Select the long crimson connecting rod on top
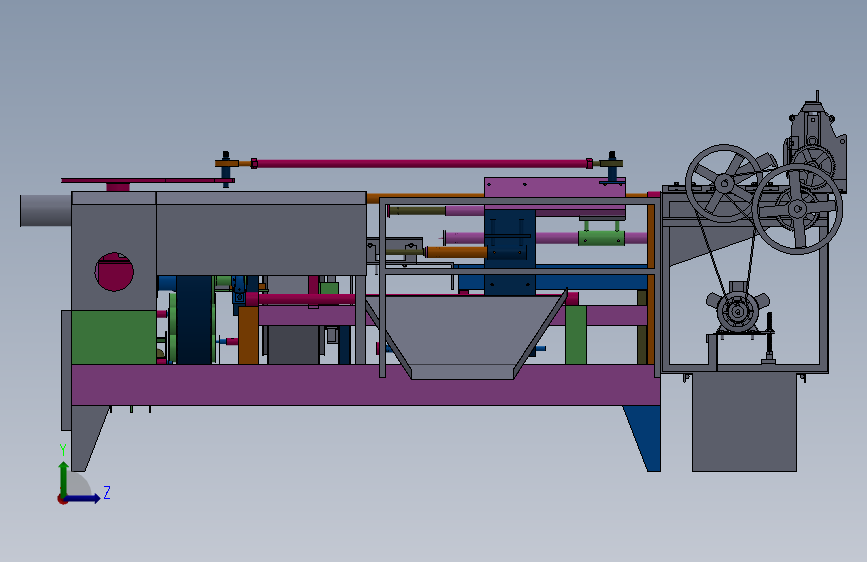Image resolution: width=867 pixels, height=562 pixels. tap(421, 164)
